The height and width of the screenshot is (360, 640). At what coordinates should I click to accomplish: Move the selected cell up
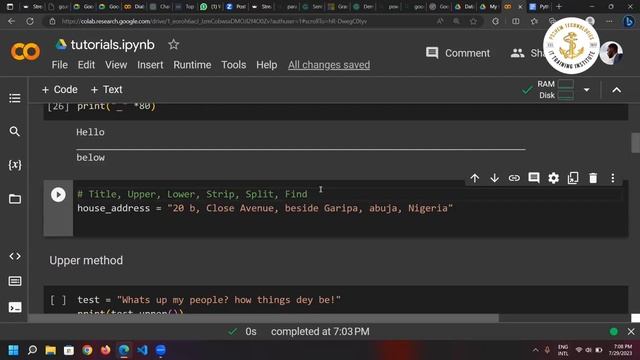475,178
